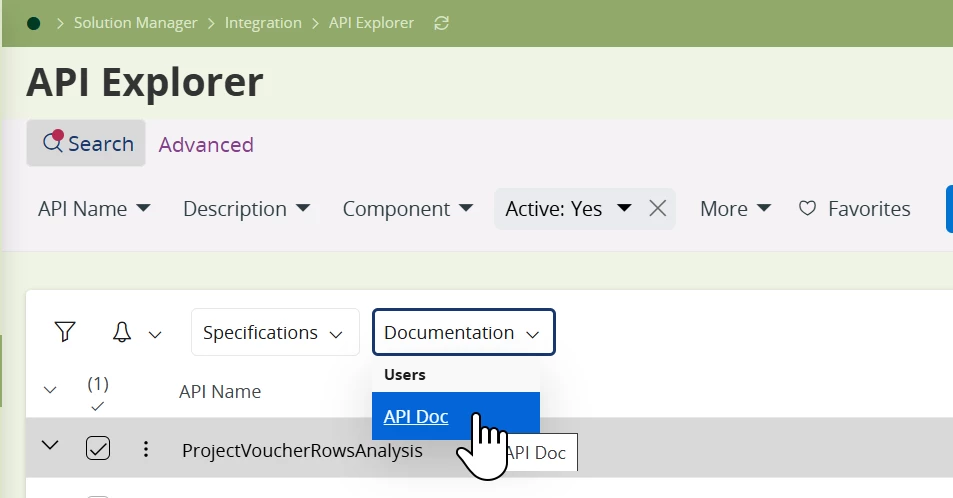Click the Search button
Image resolution: width=953 pixels, height=498 pixels.
86,143
